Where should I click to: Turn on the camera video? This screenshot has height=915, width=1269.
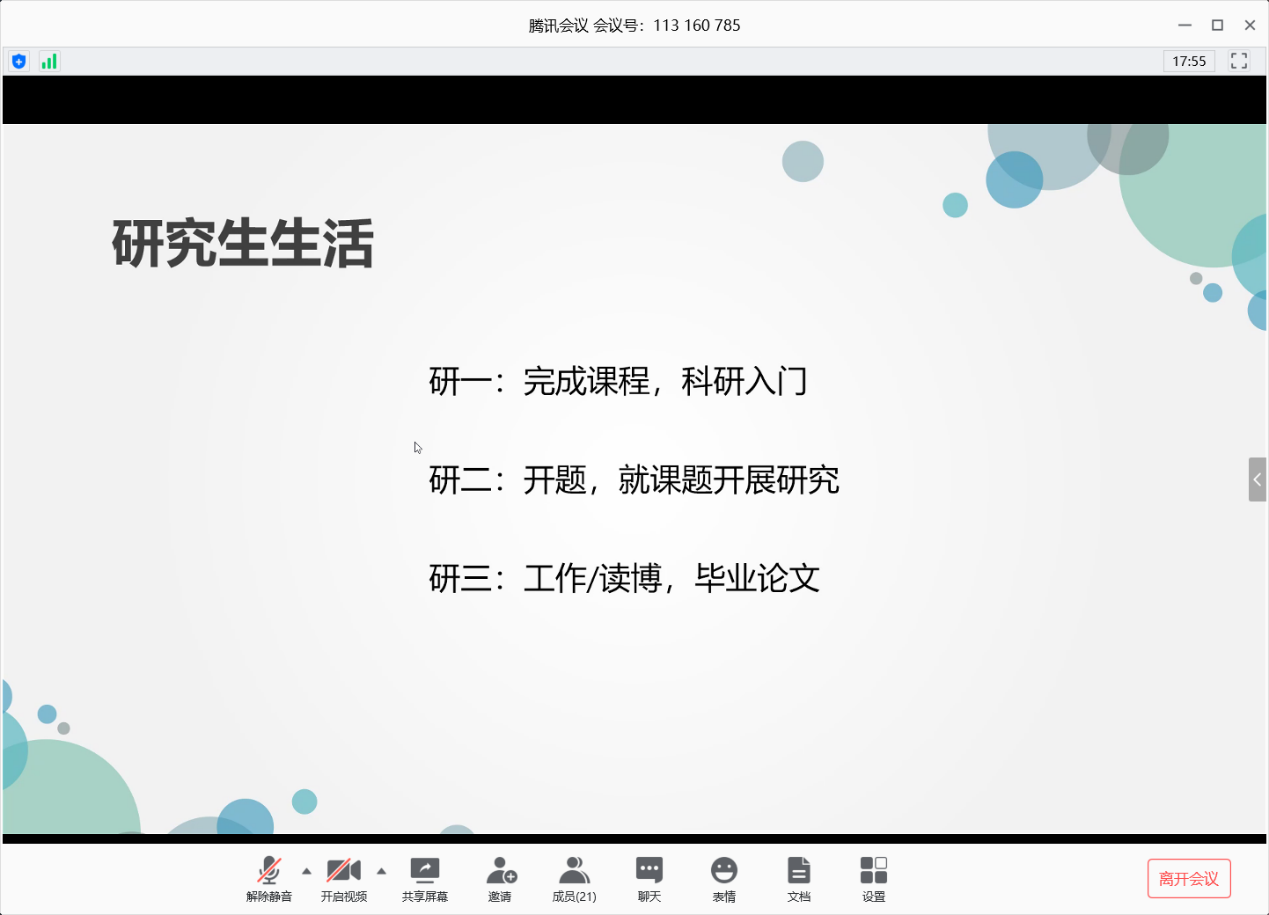[344, 878]
